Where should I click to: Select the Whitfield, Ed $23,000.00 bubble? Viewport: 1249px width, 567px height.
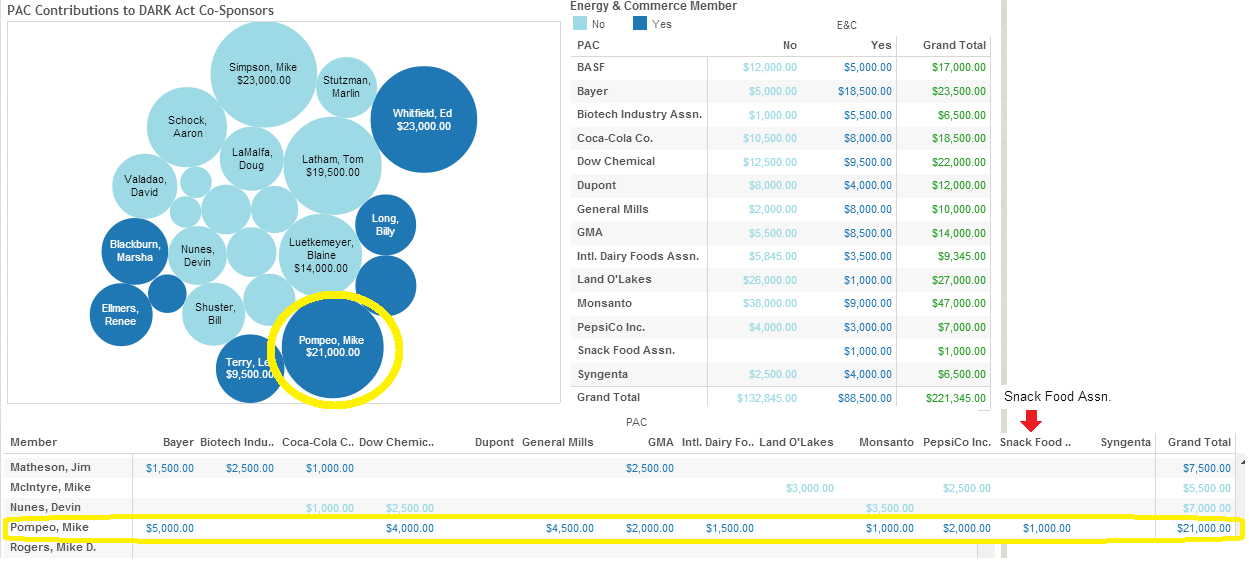(x=424, y=119)
